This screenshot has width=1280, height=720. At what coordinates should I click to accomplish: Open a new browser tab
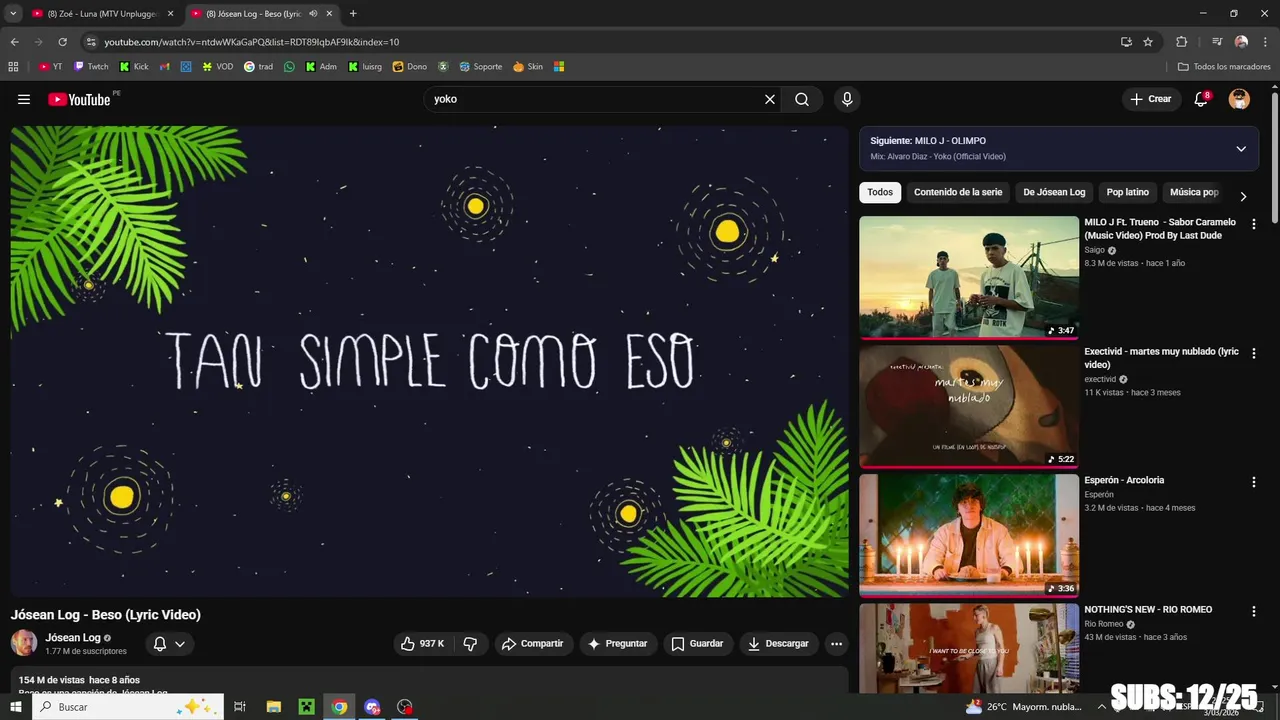point(353,14)
